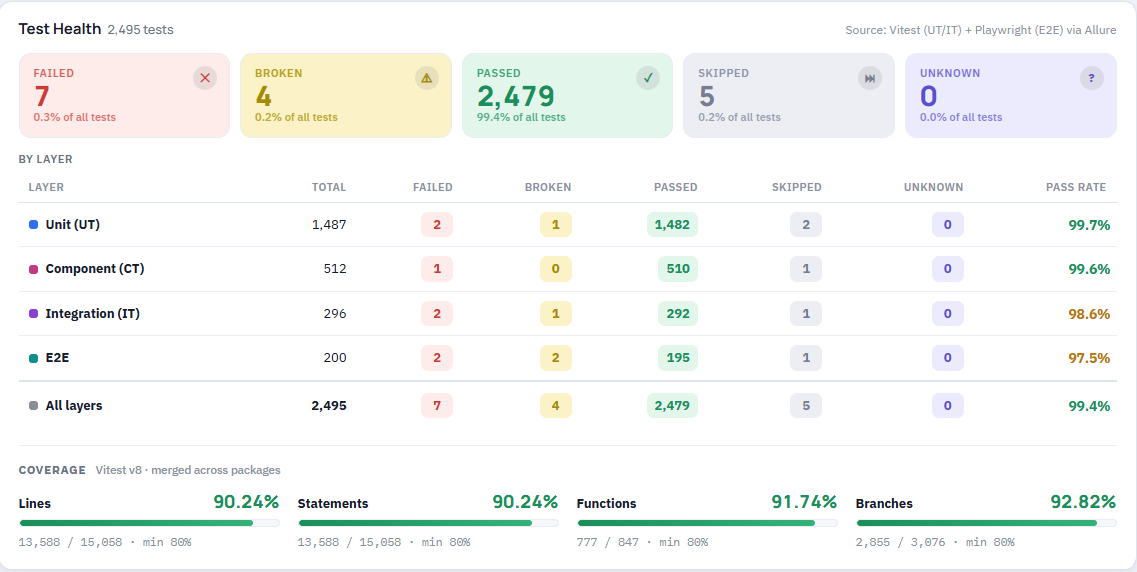Image resolution: width=1137 pixels, height=572 pixels.
Task: Click Unit (UT) skipped badge showing 2
Action: 806,225
